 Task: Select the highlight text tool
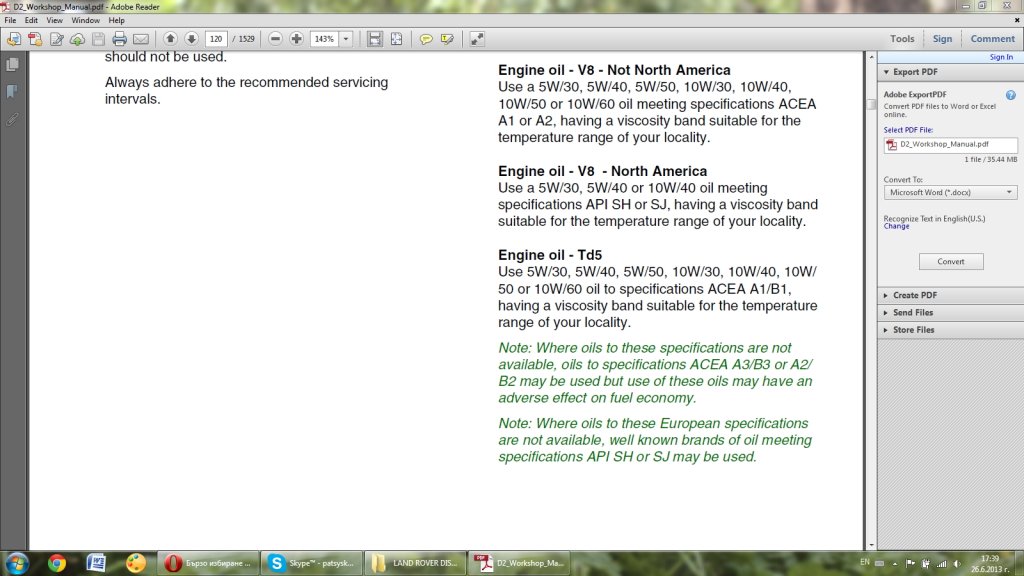pos(447,39)
